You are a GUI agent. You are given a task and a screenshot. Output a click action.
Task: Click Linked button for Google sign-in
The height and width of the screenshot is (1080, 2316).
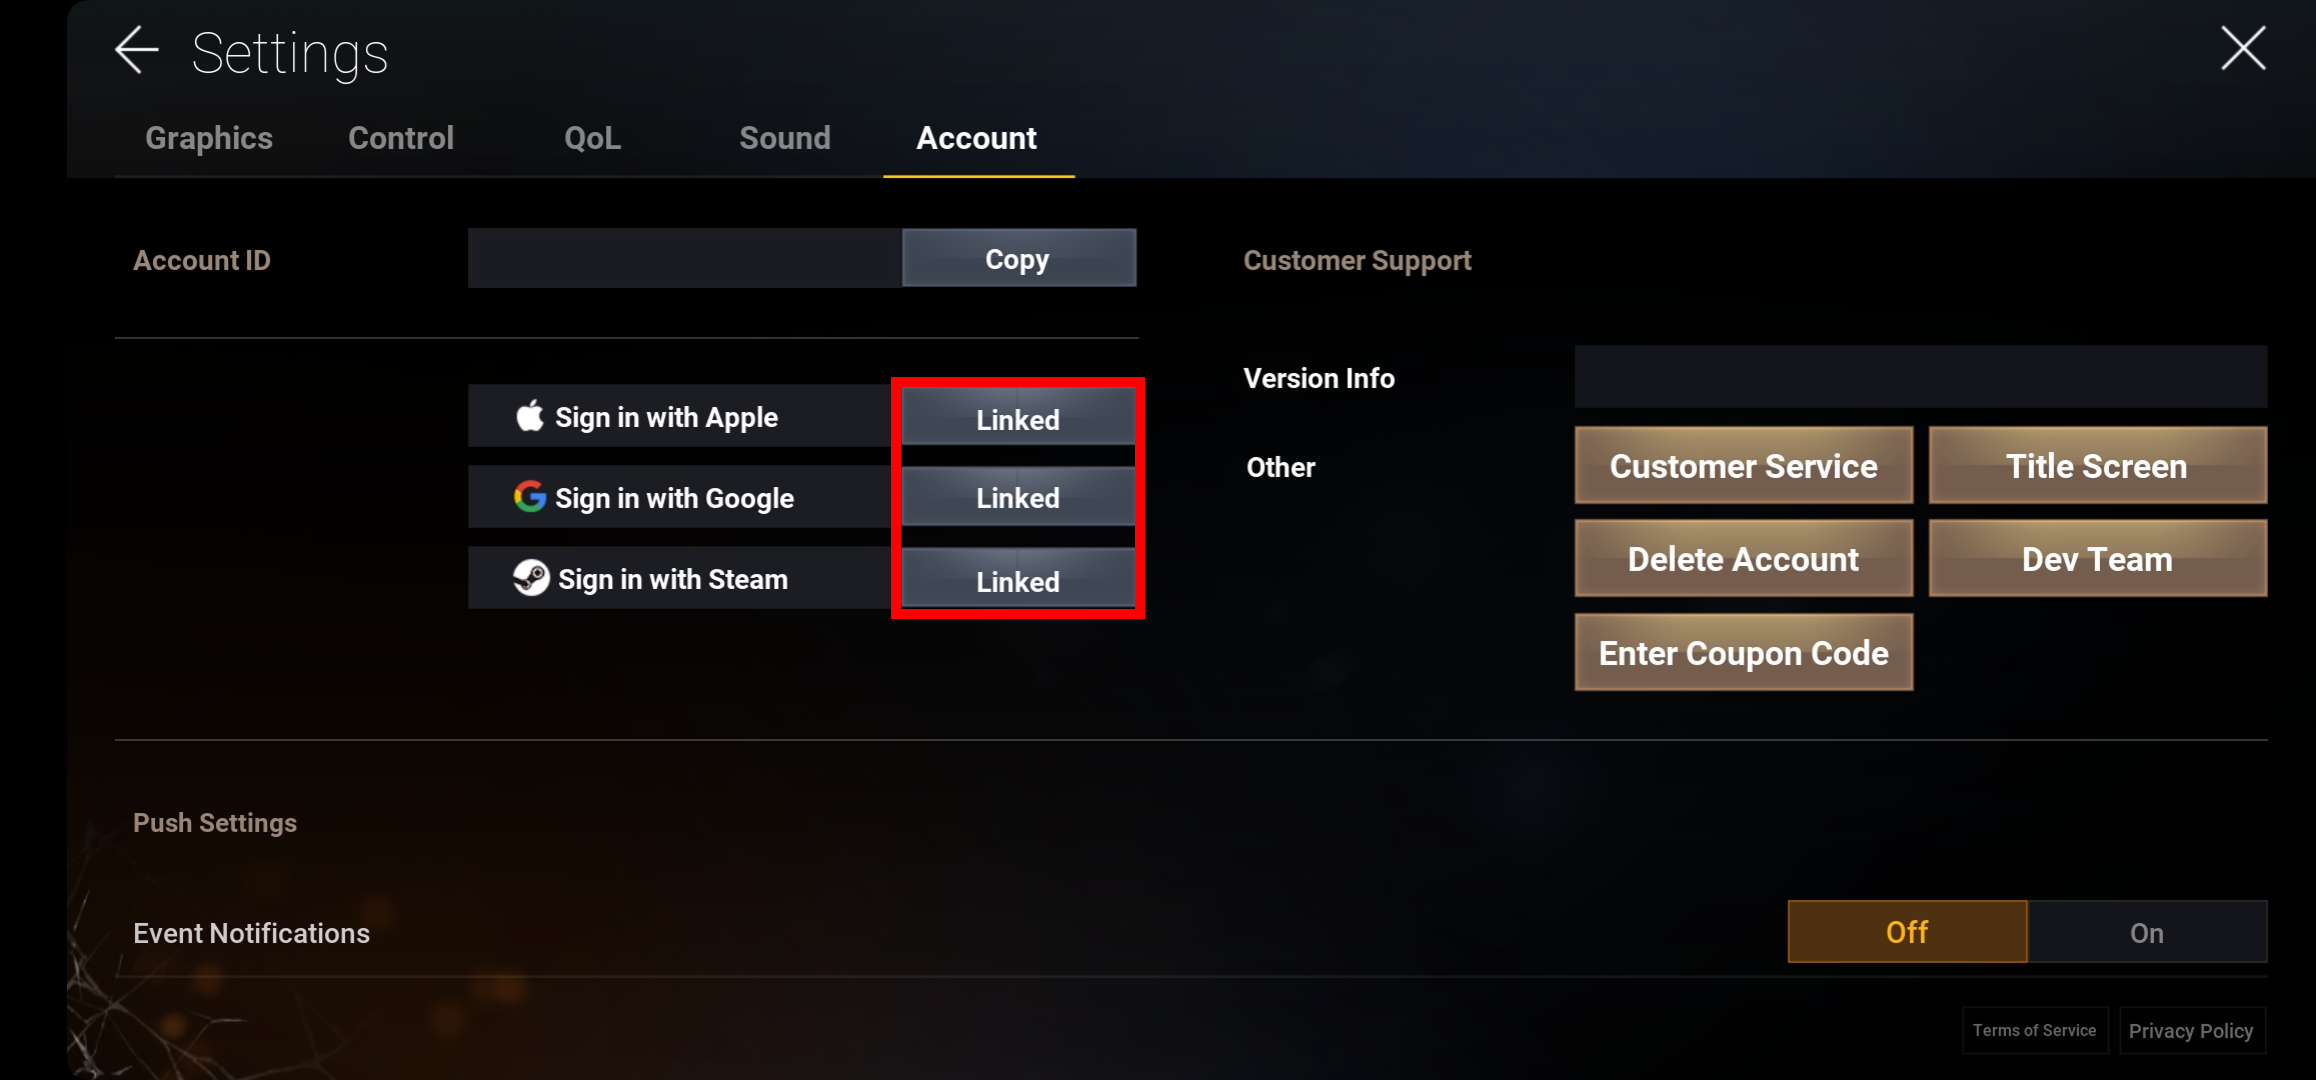pyautogui.click(x=1018, y=497)
